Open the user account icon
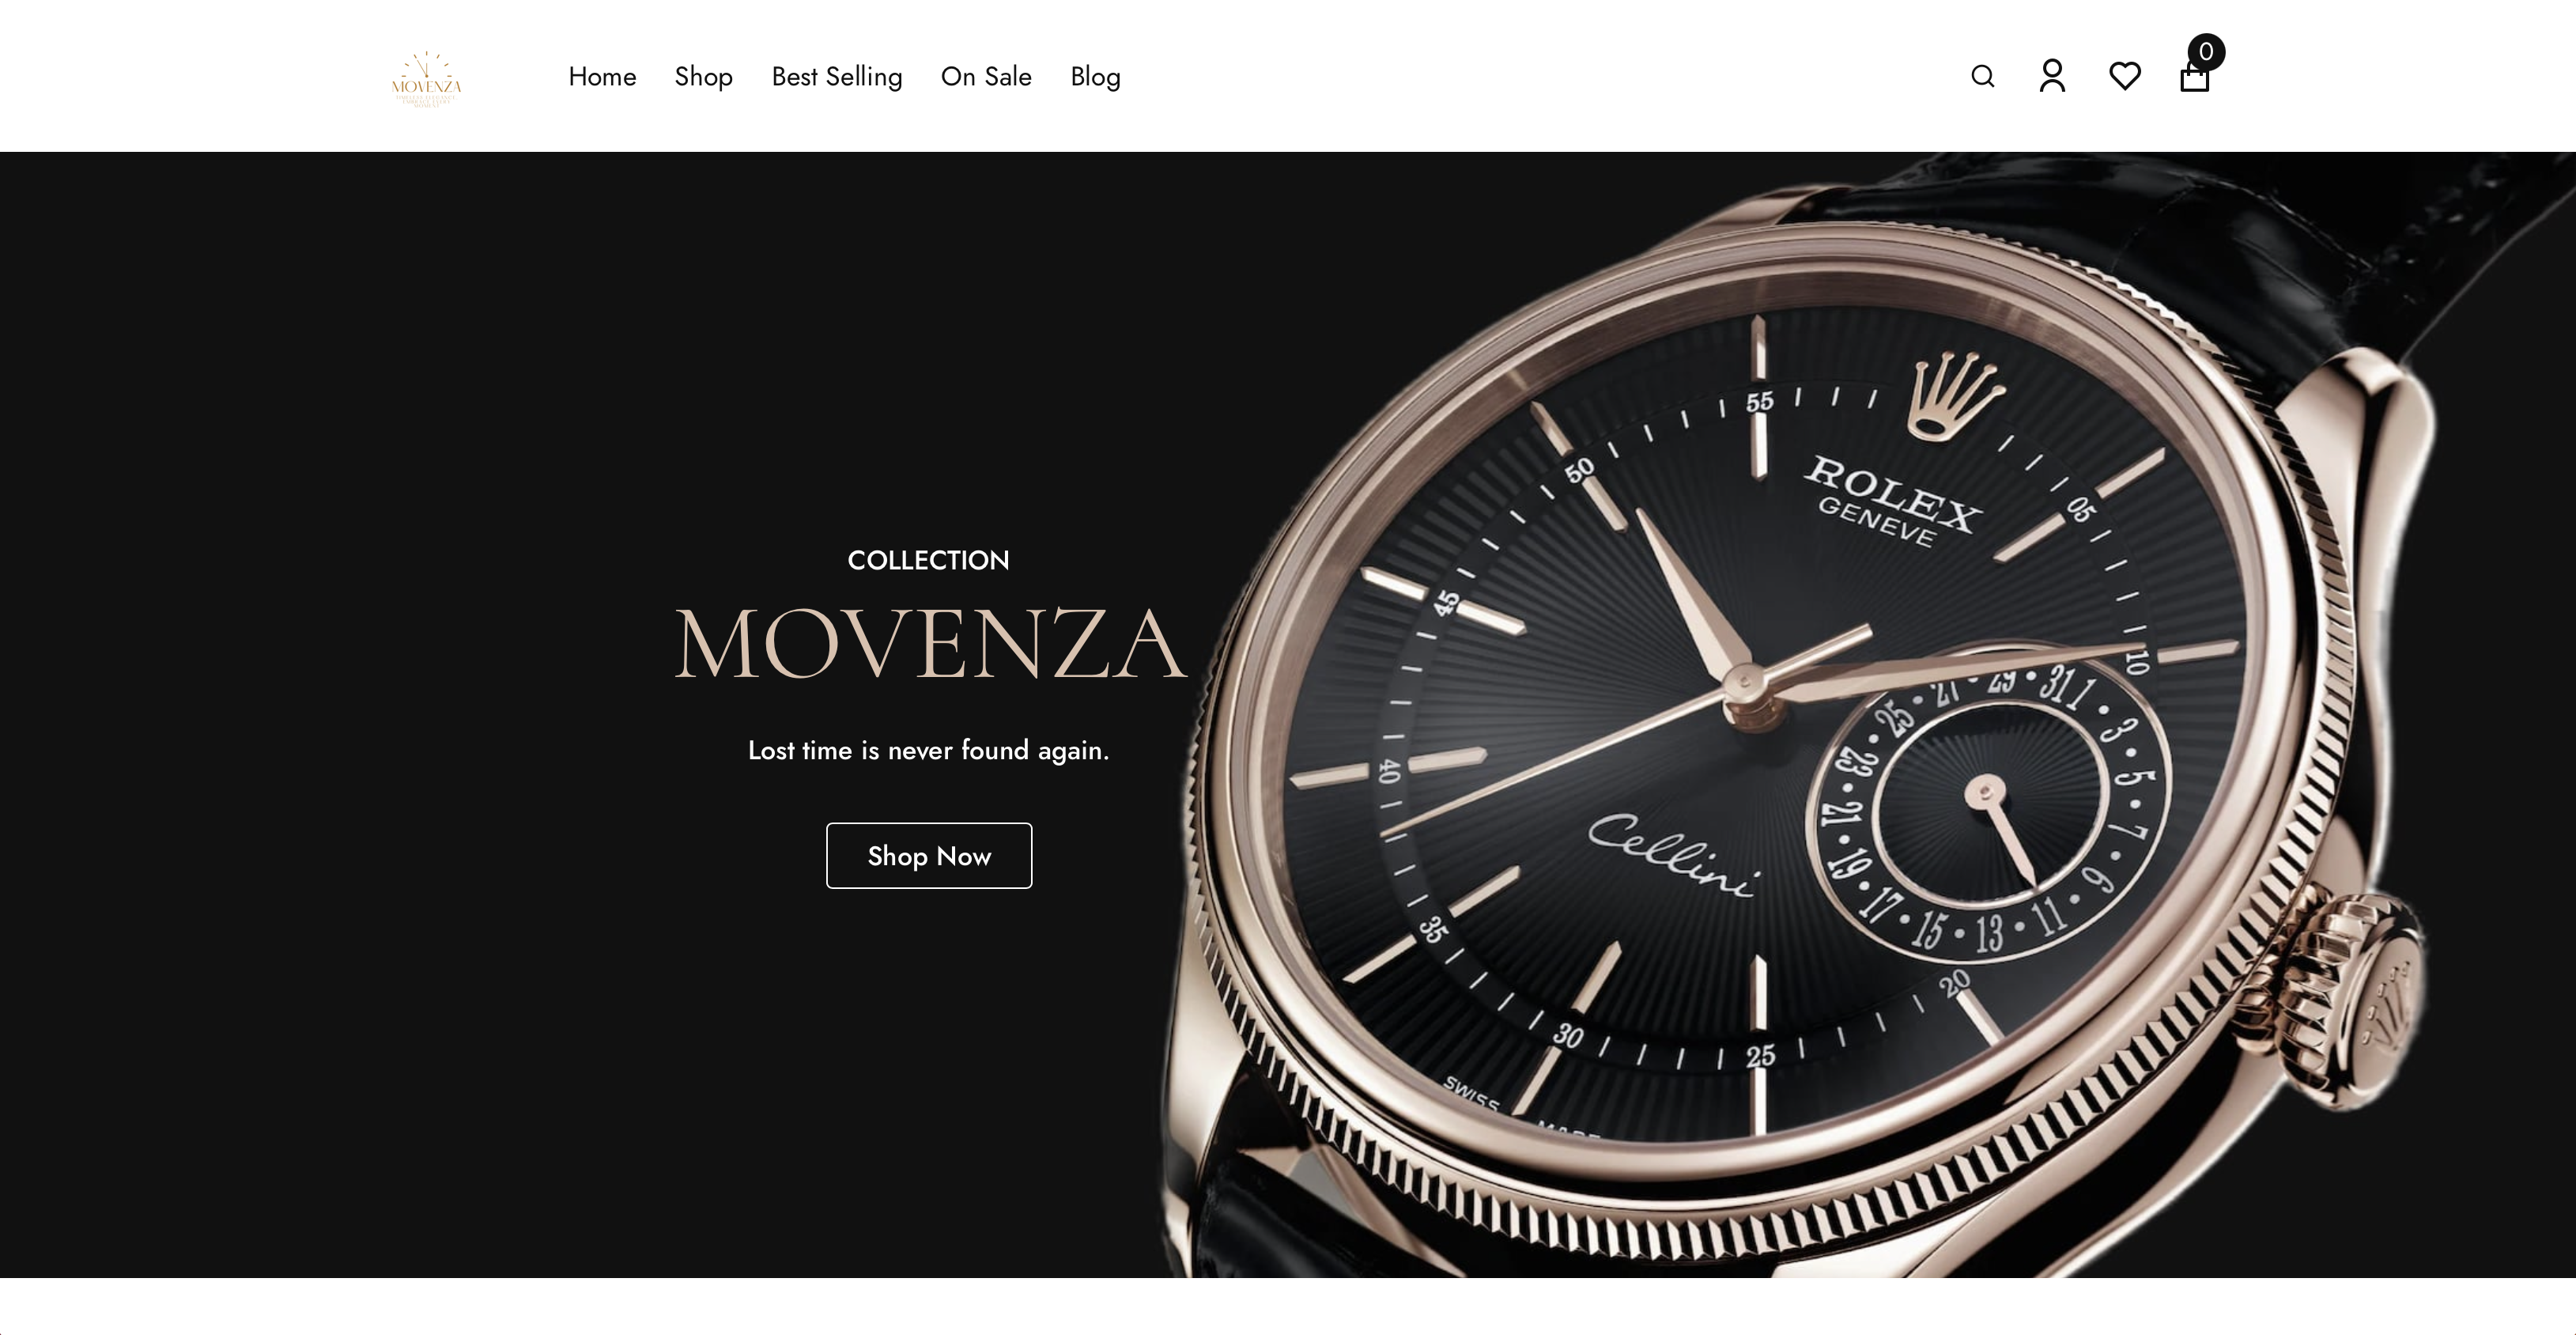The width and height of the screenshot is (2576, 1335). pyautogui.click(x=2052, y=76)
